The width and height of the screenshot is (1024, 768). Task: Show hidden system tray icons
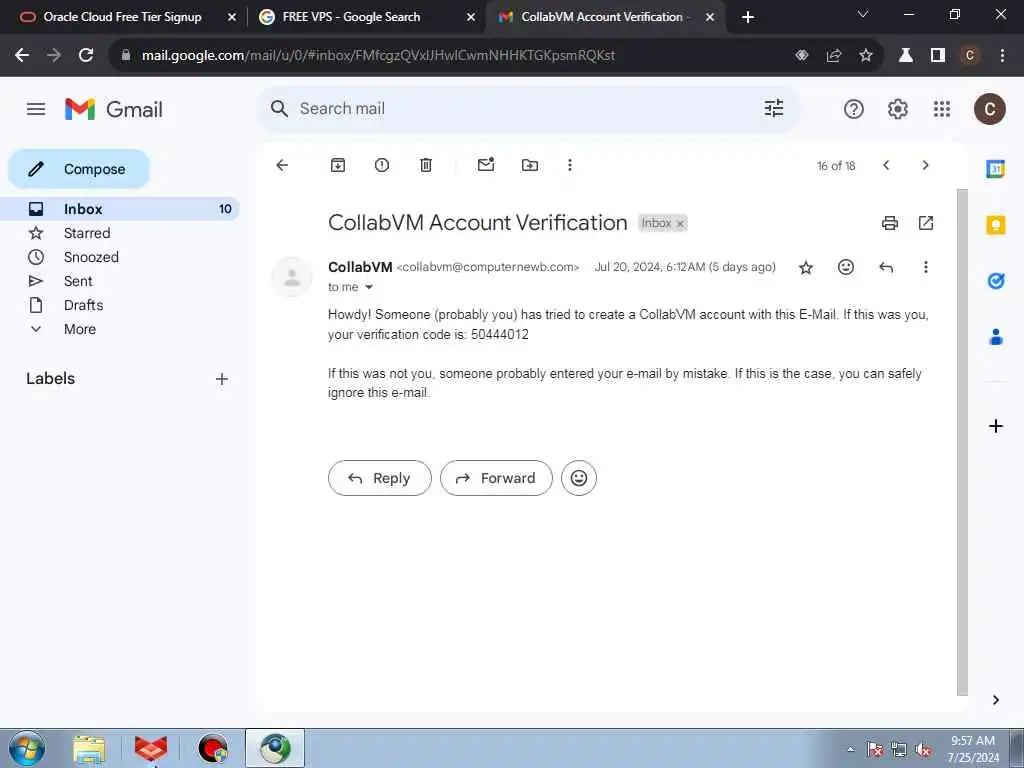(850, 750)
